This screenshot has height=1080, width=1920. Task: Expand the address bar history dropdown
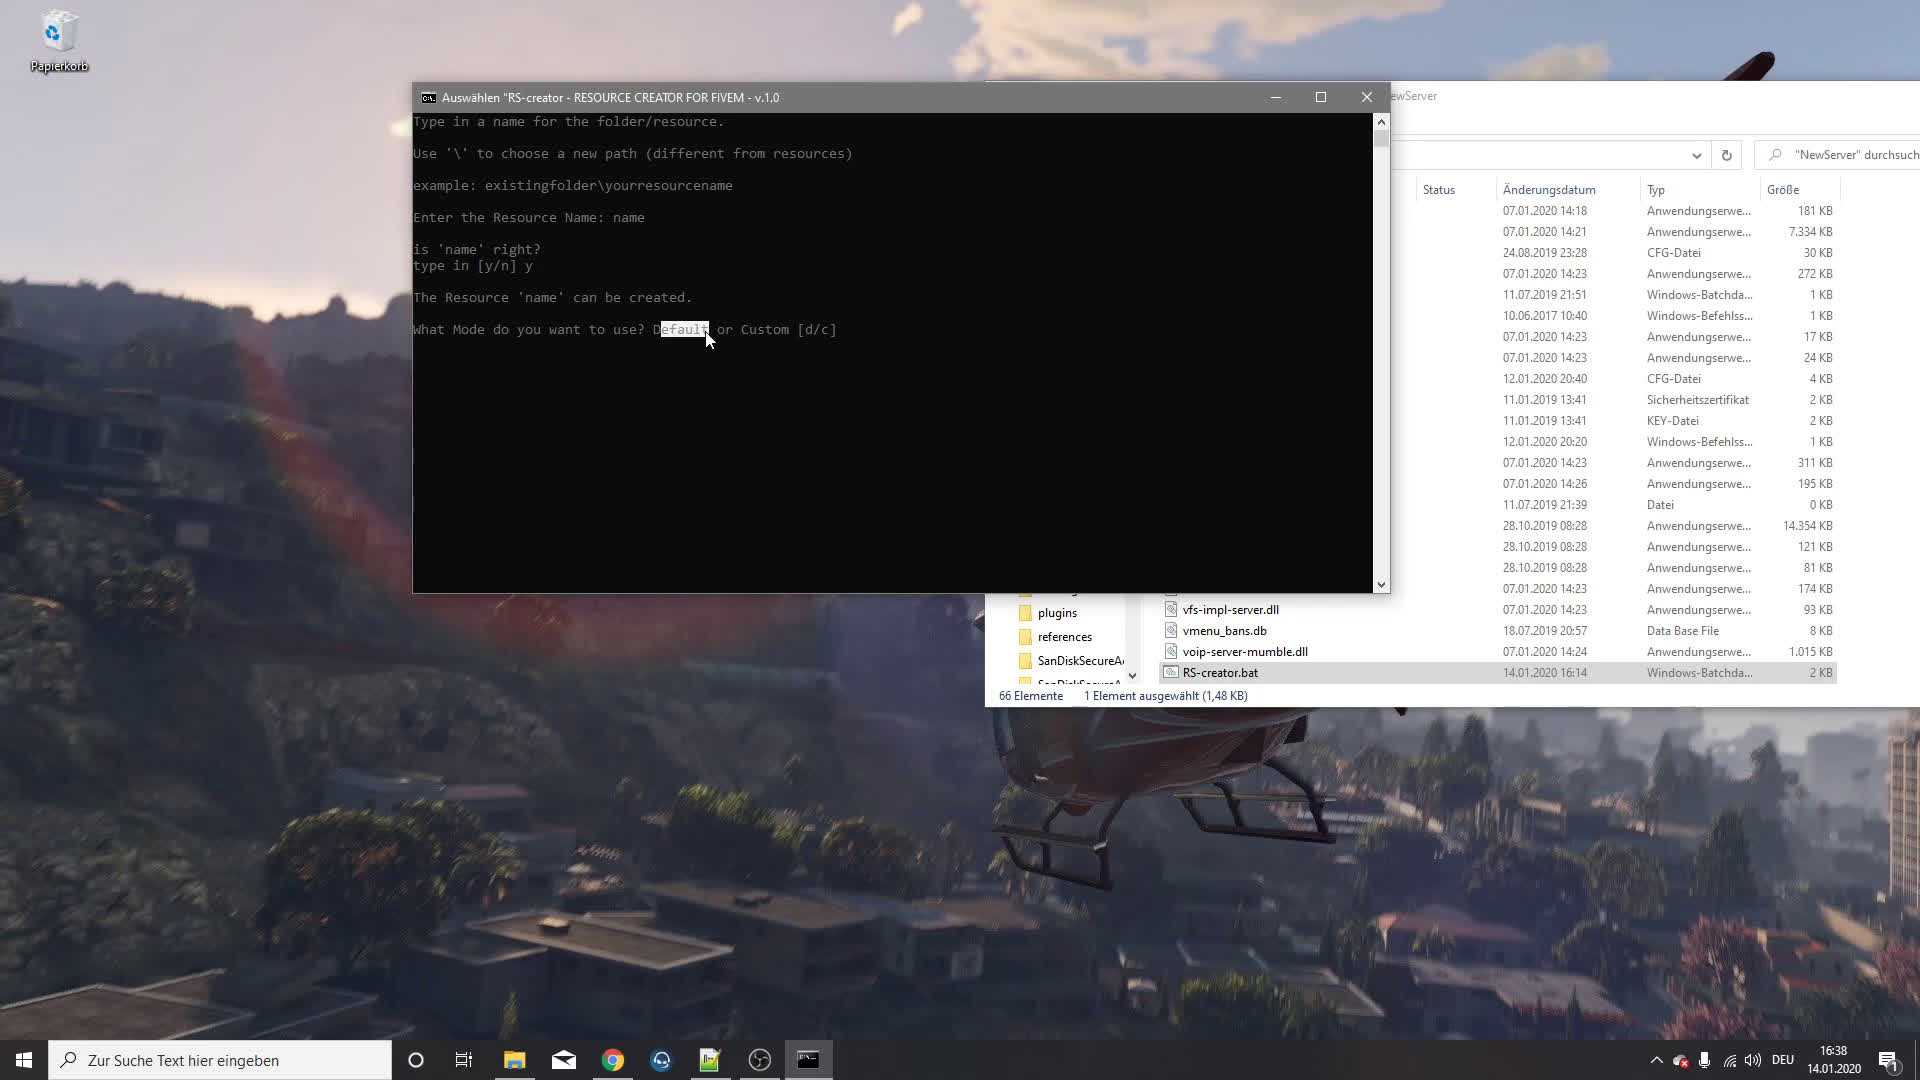pyautogui.click(x=1696, y=155)
